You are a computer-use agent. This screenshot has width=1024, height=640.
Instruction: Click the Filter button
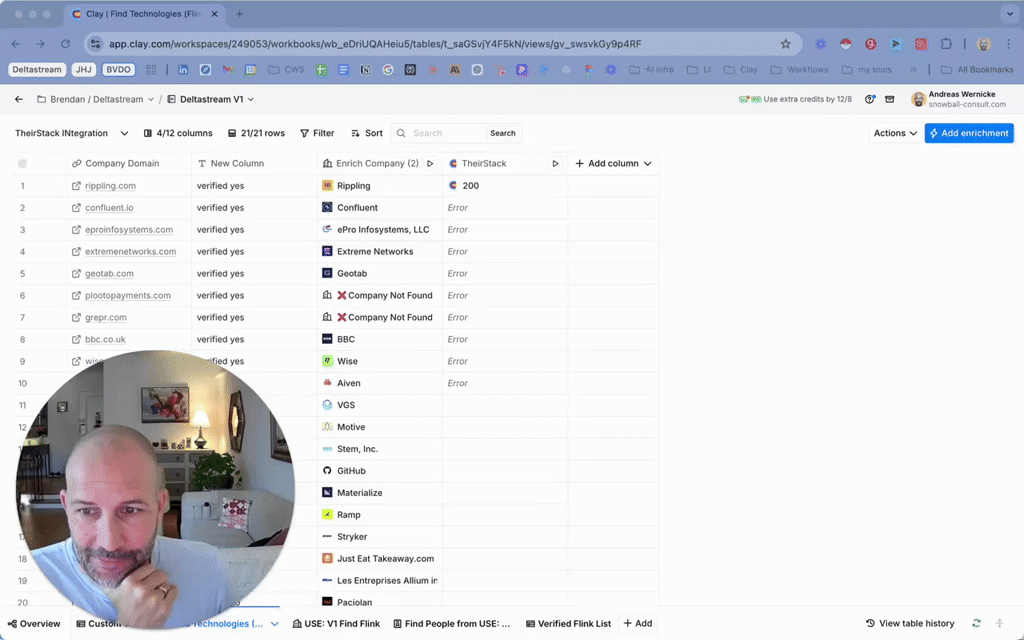click(x=316, y=133)
